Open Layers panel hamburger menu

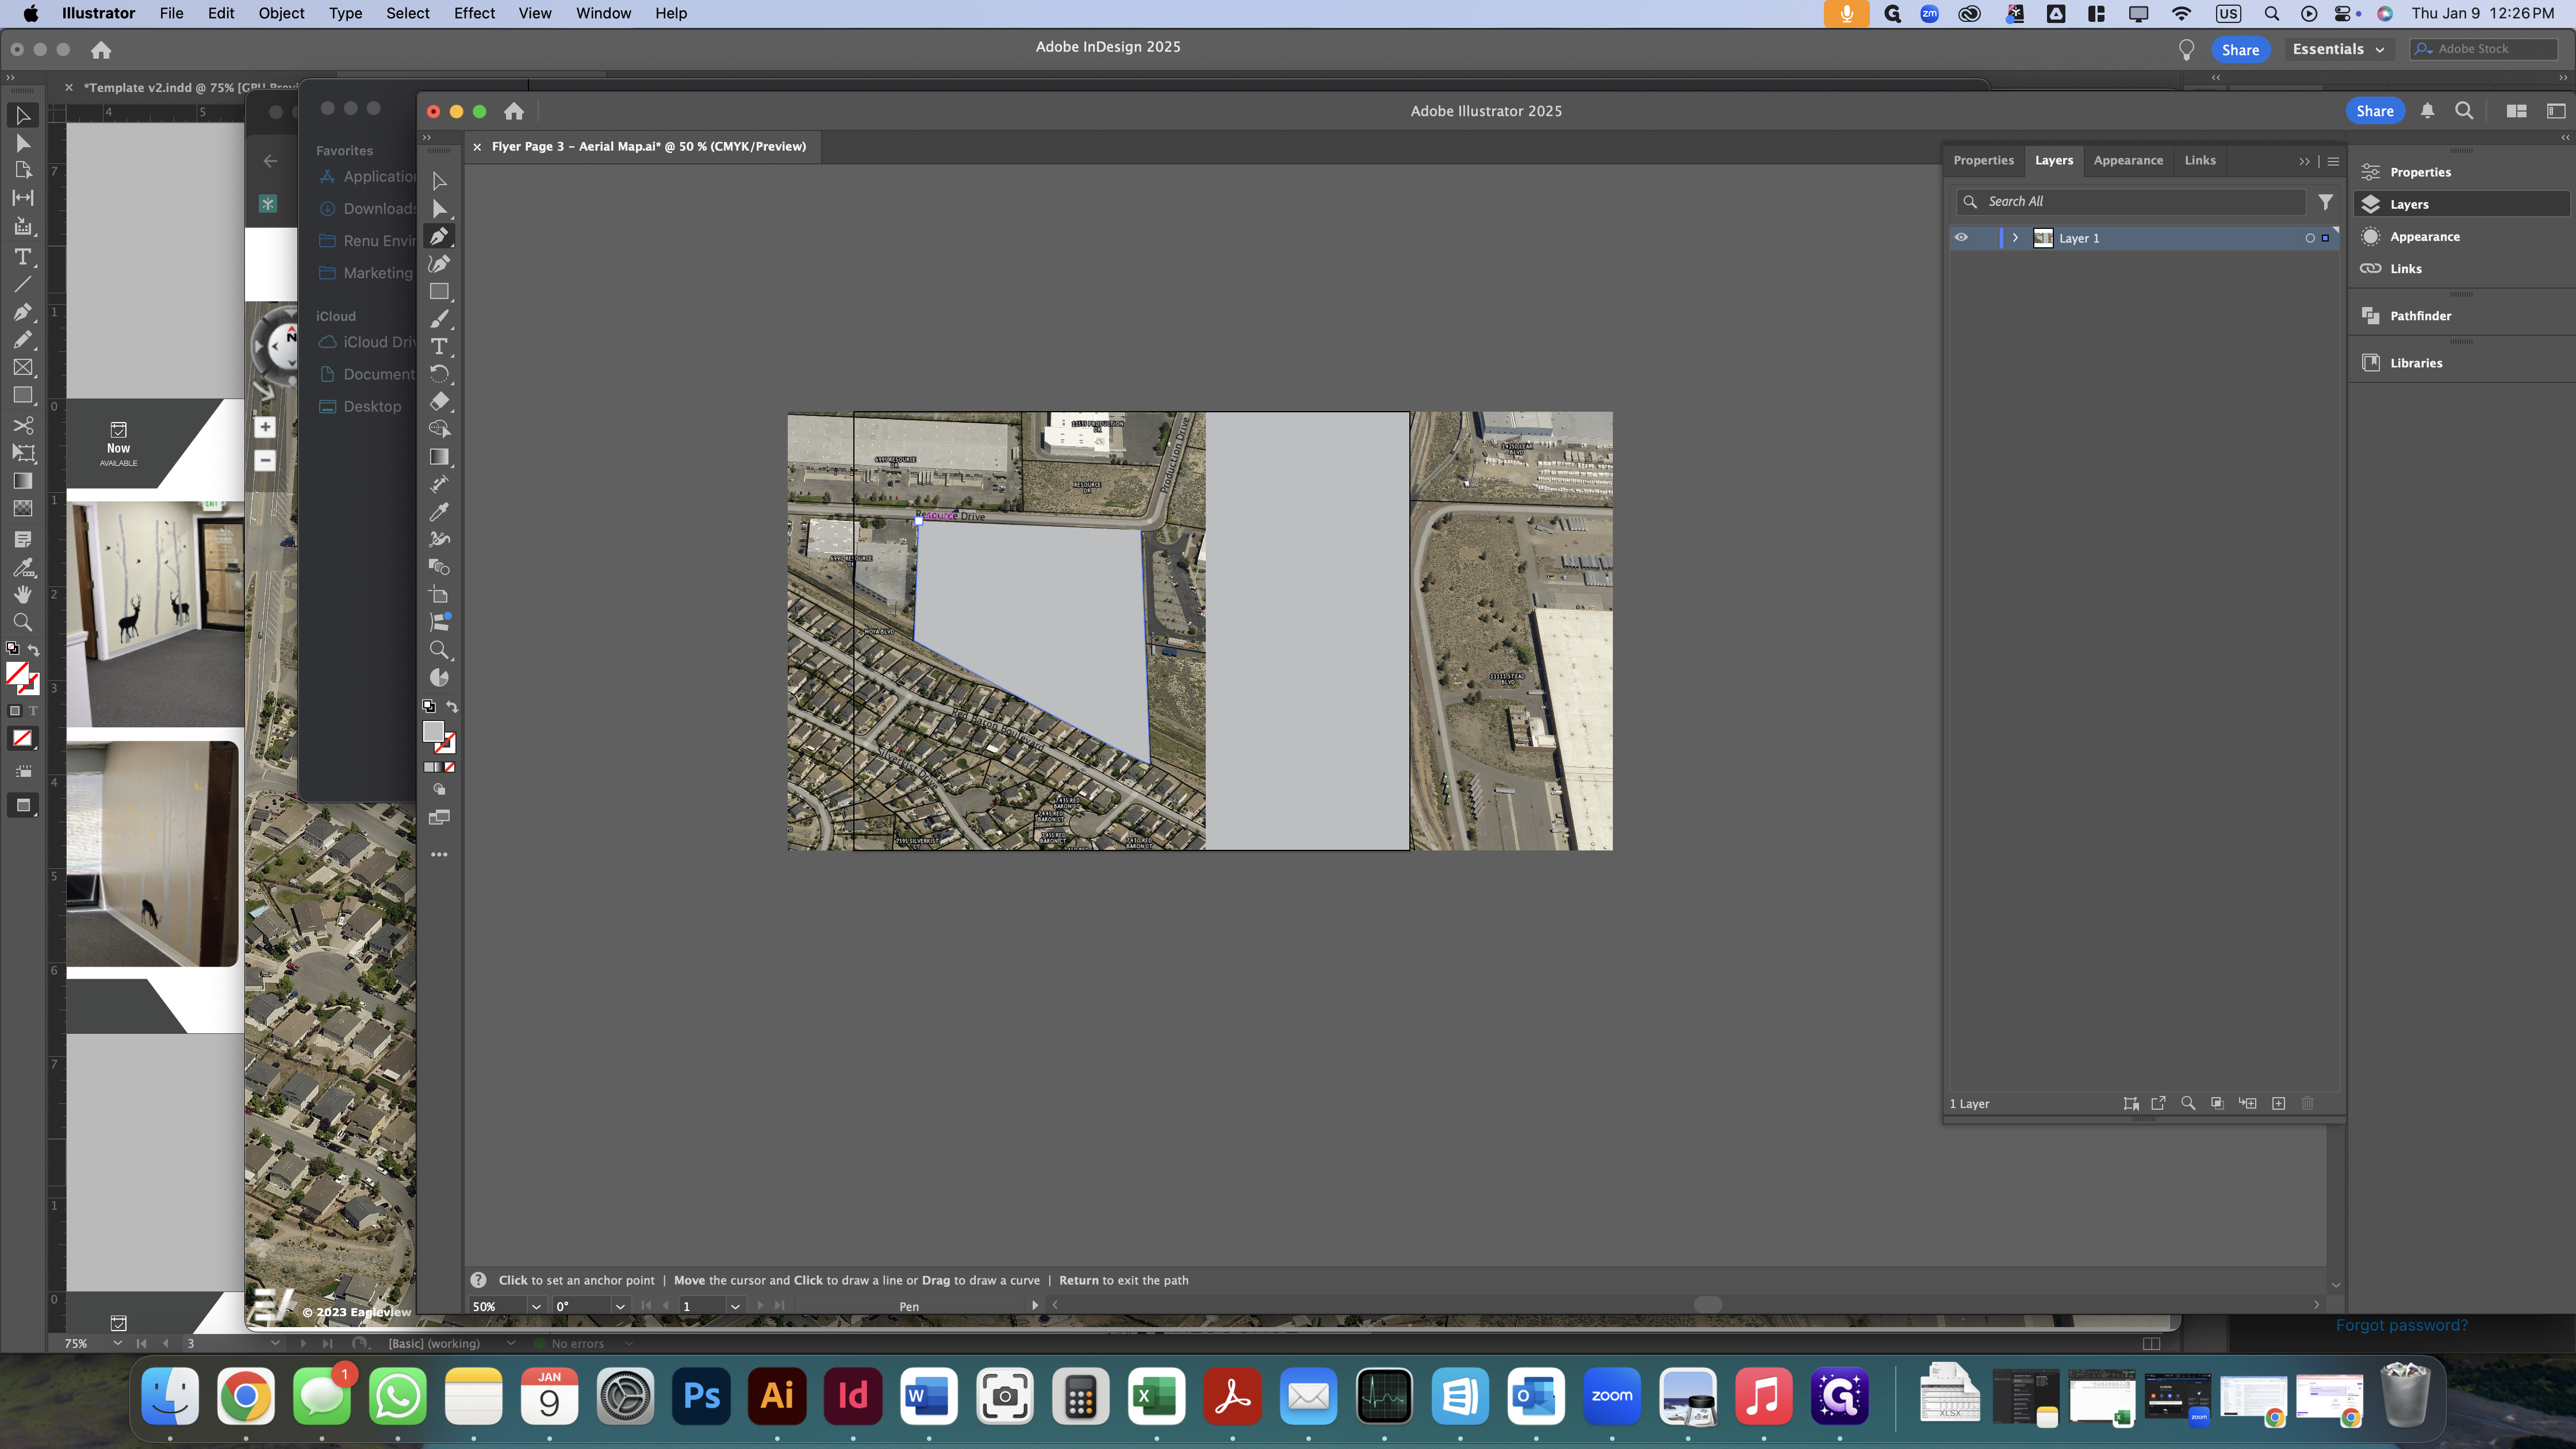pos(2333,161)
